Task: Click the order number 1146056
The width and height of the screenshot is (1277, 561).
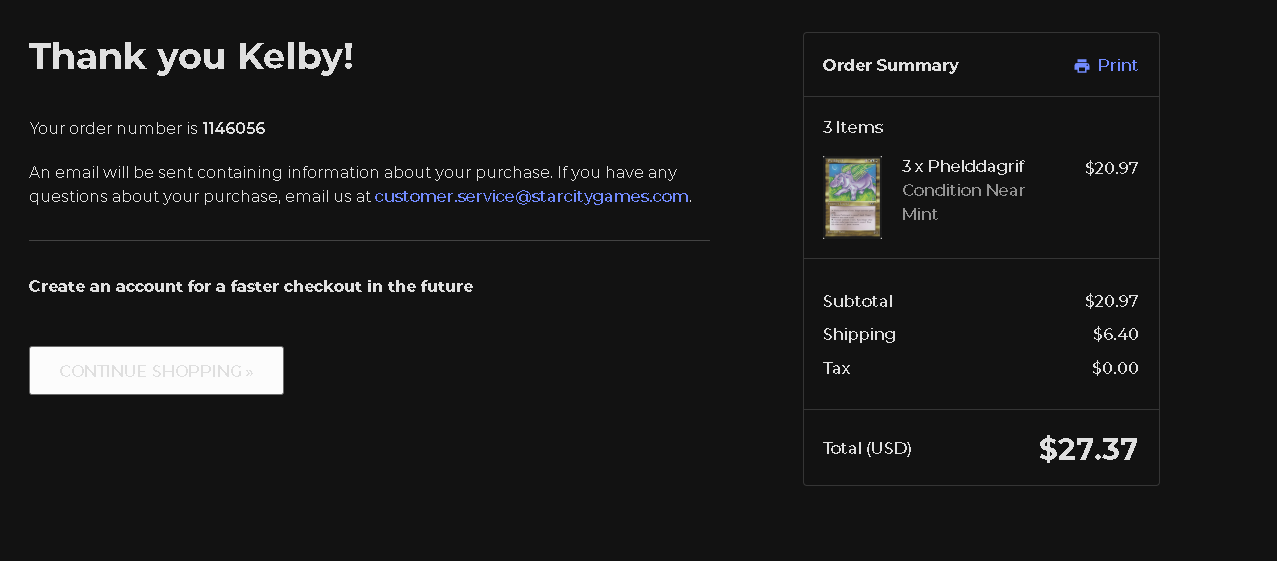Action: click(x=233, y=128)
